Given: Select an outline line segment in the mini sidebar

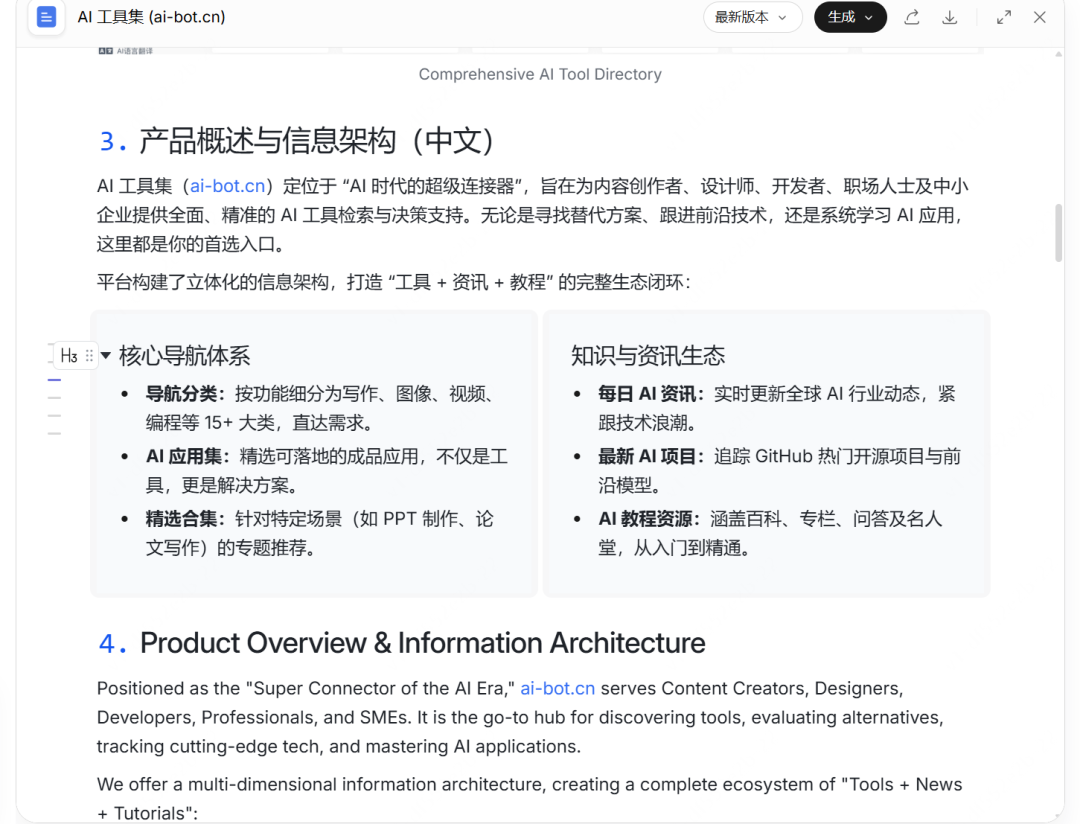Looking at the screenshot, I should point(54,396).
